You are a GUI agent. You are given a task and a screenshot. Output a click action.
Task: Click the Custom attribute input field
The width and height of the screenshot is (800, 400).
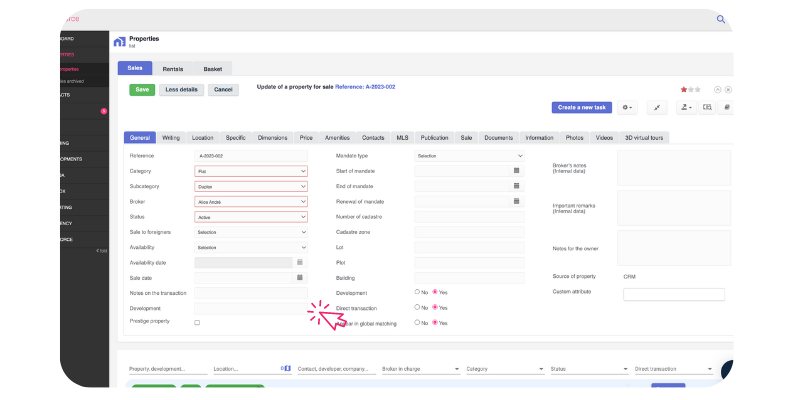pyautogui.click(x=674, y=294)
